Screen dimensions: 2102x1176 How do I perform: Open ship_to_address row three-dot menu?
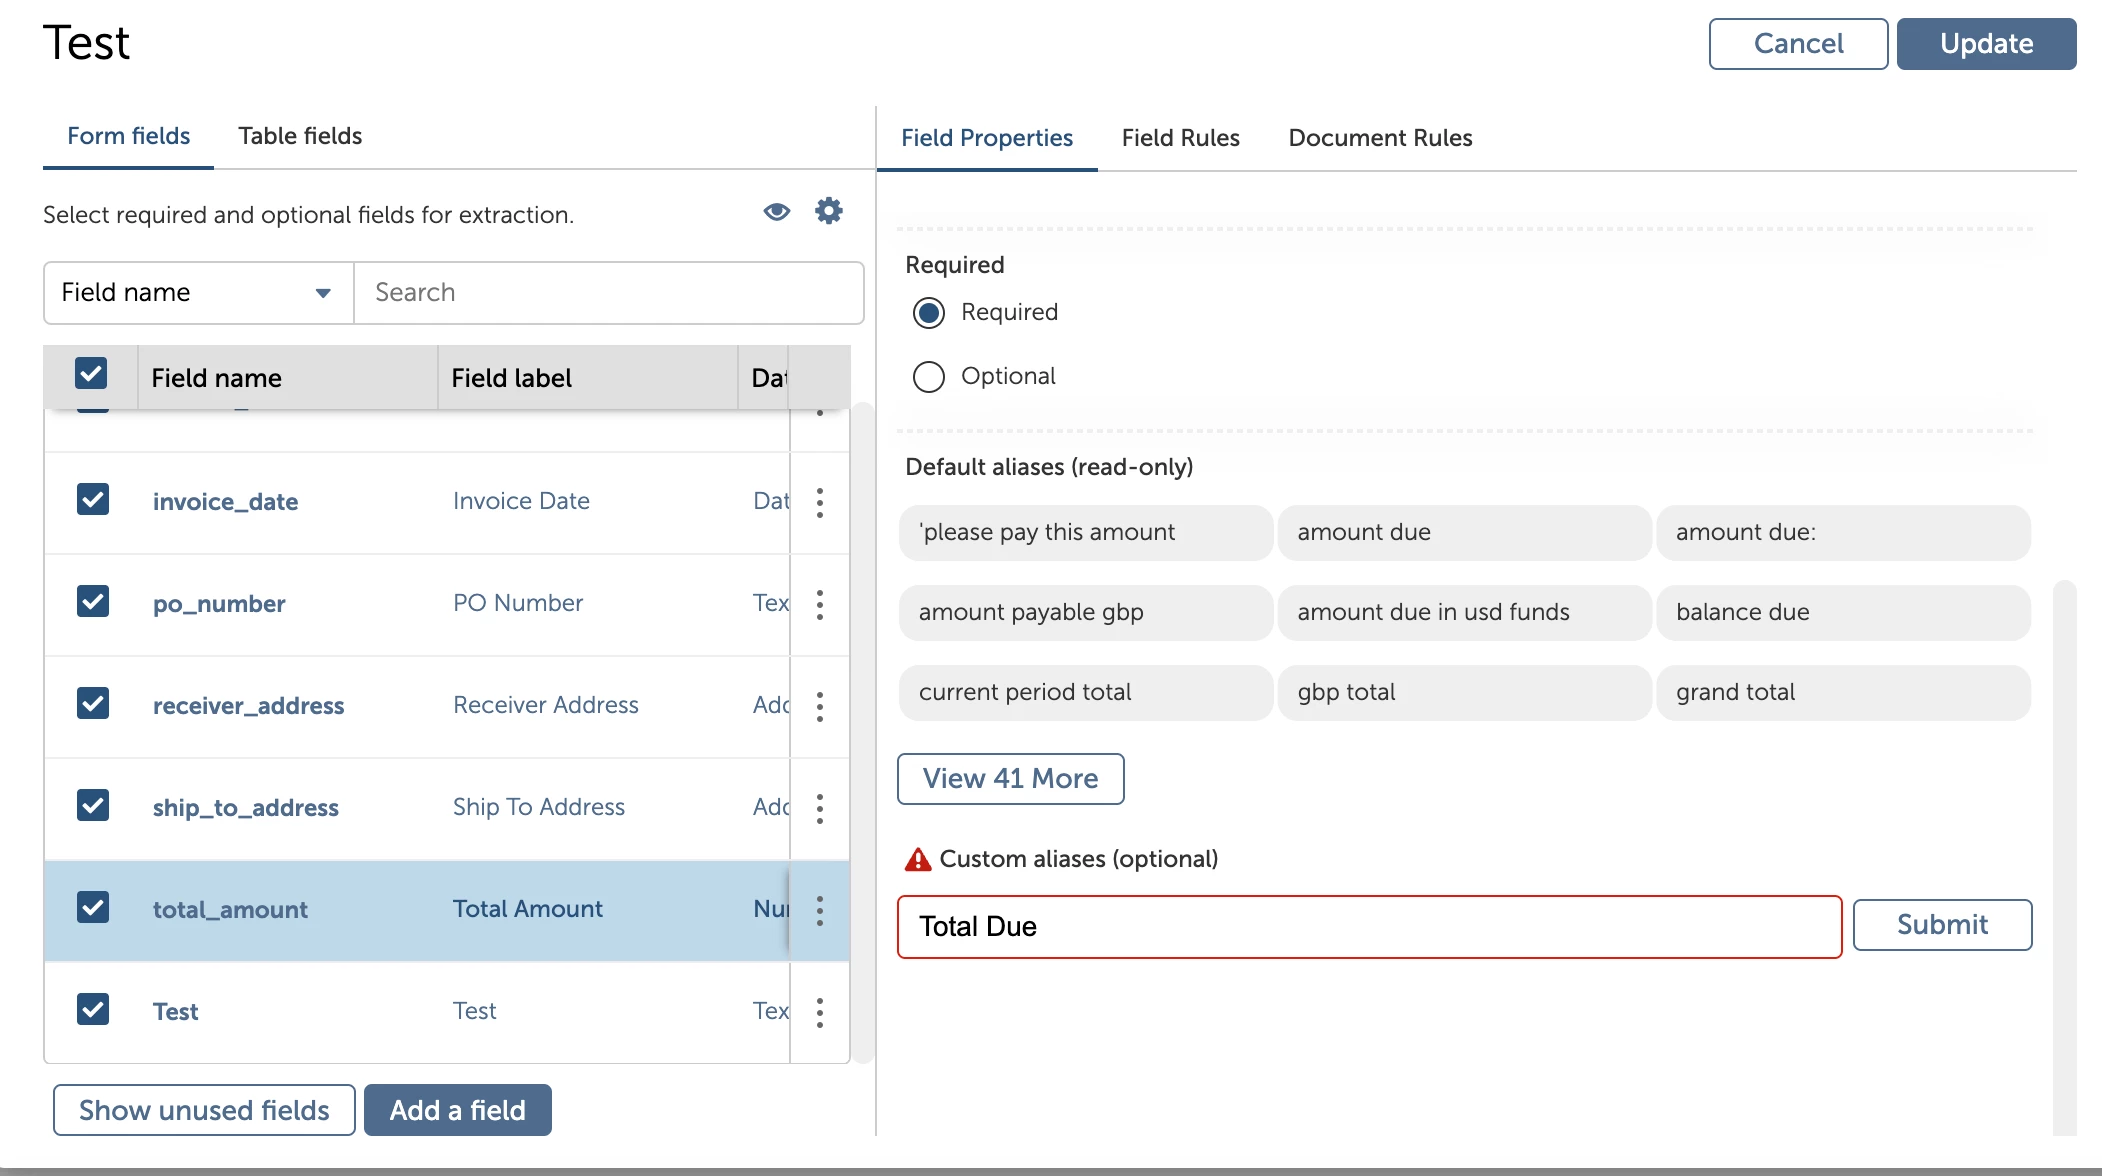[820, 808]
